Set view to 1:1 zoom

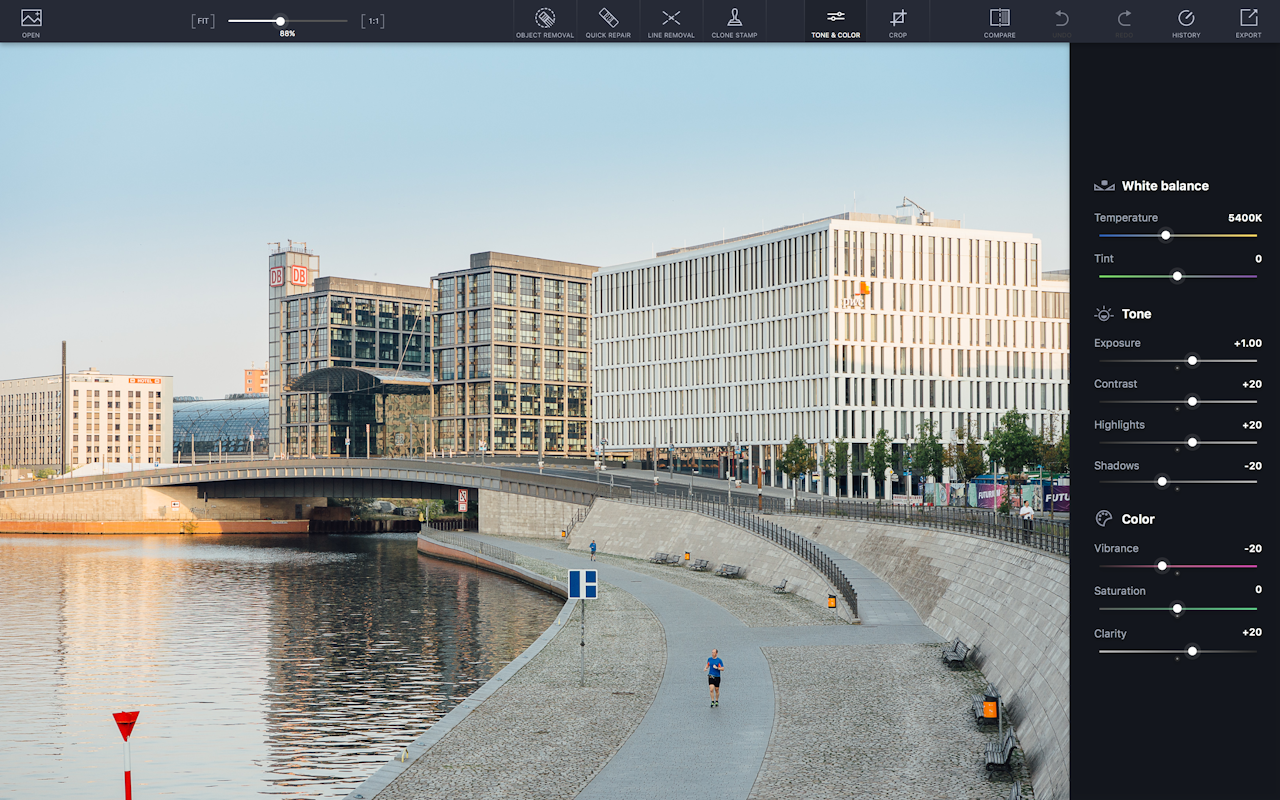pyautogui.click(x=371, y=19)
